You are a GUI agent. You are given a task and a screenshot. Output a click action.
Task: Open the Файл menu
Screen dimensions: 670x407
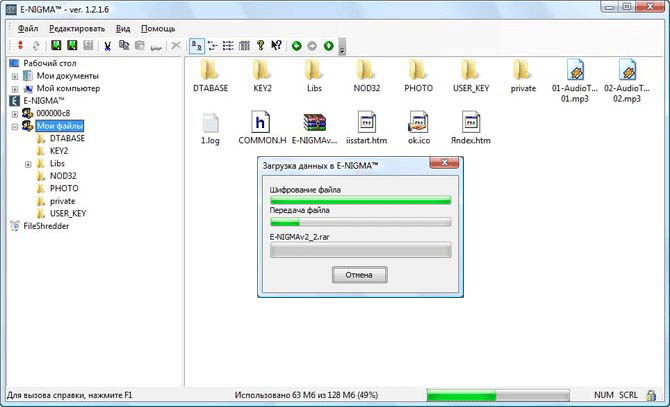(28, 29)
